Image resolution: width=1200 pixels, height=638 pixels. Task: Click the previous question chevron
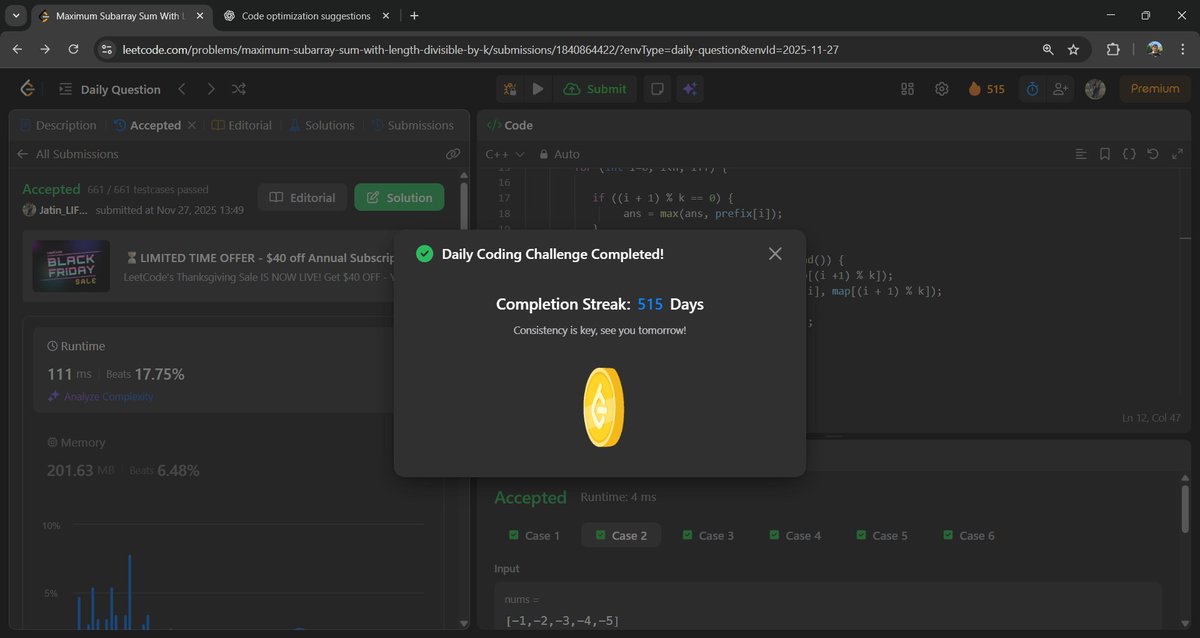pyautogui.click(x=182, y=89)
